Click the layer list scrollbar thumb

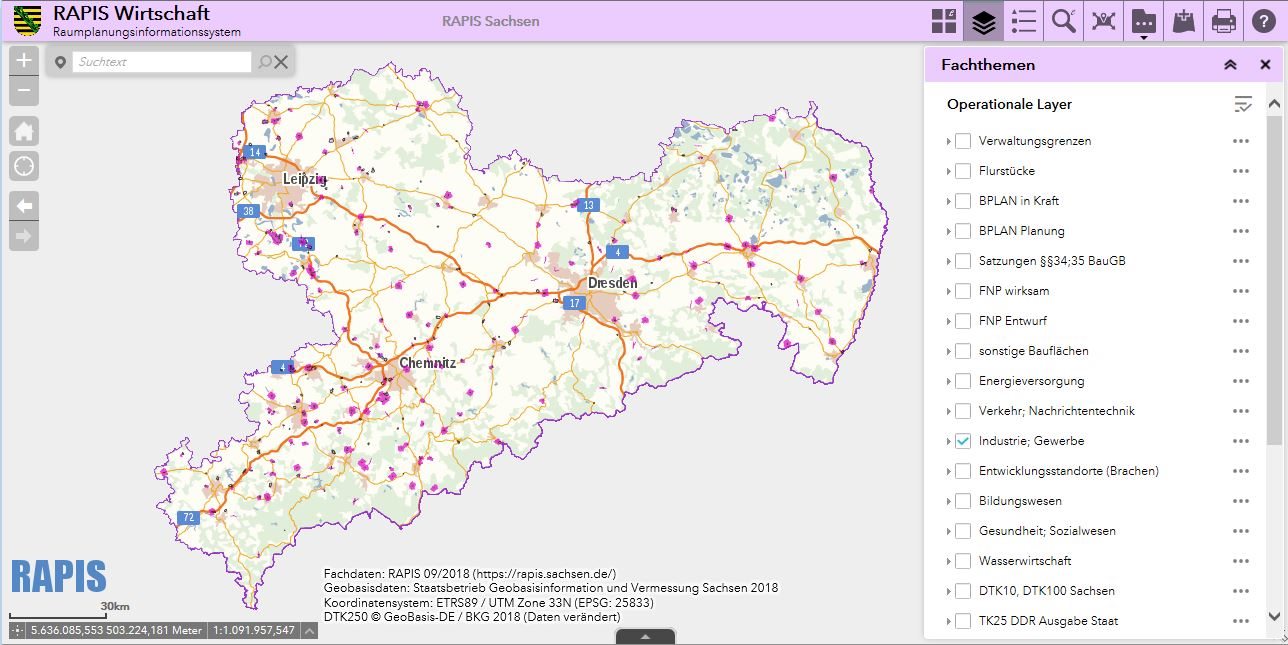click(1274, 278)
